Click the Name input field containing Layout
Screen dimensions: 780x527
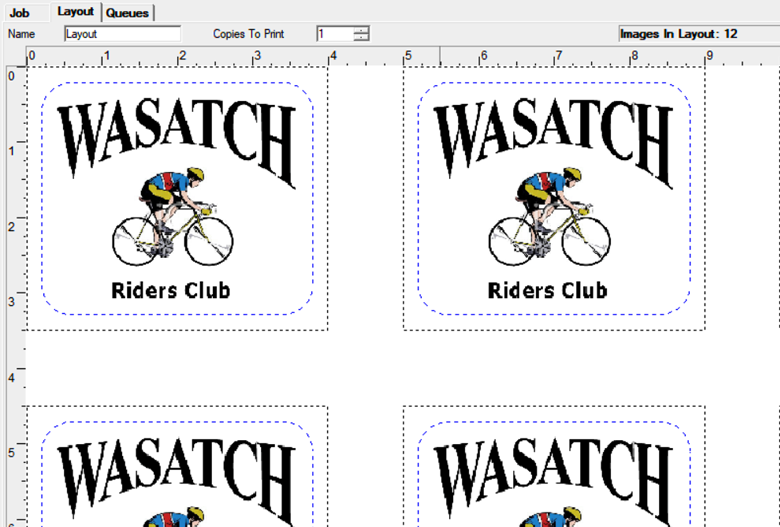coord(122,34)
